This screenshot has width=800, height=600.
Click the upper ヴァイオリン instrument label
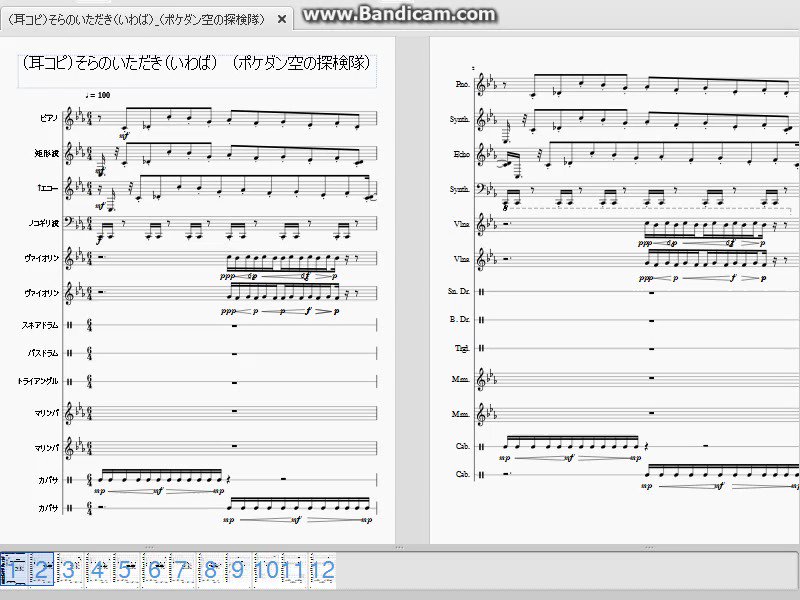[42, 258]
